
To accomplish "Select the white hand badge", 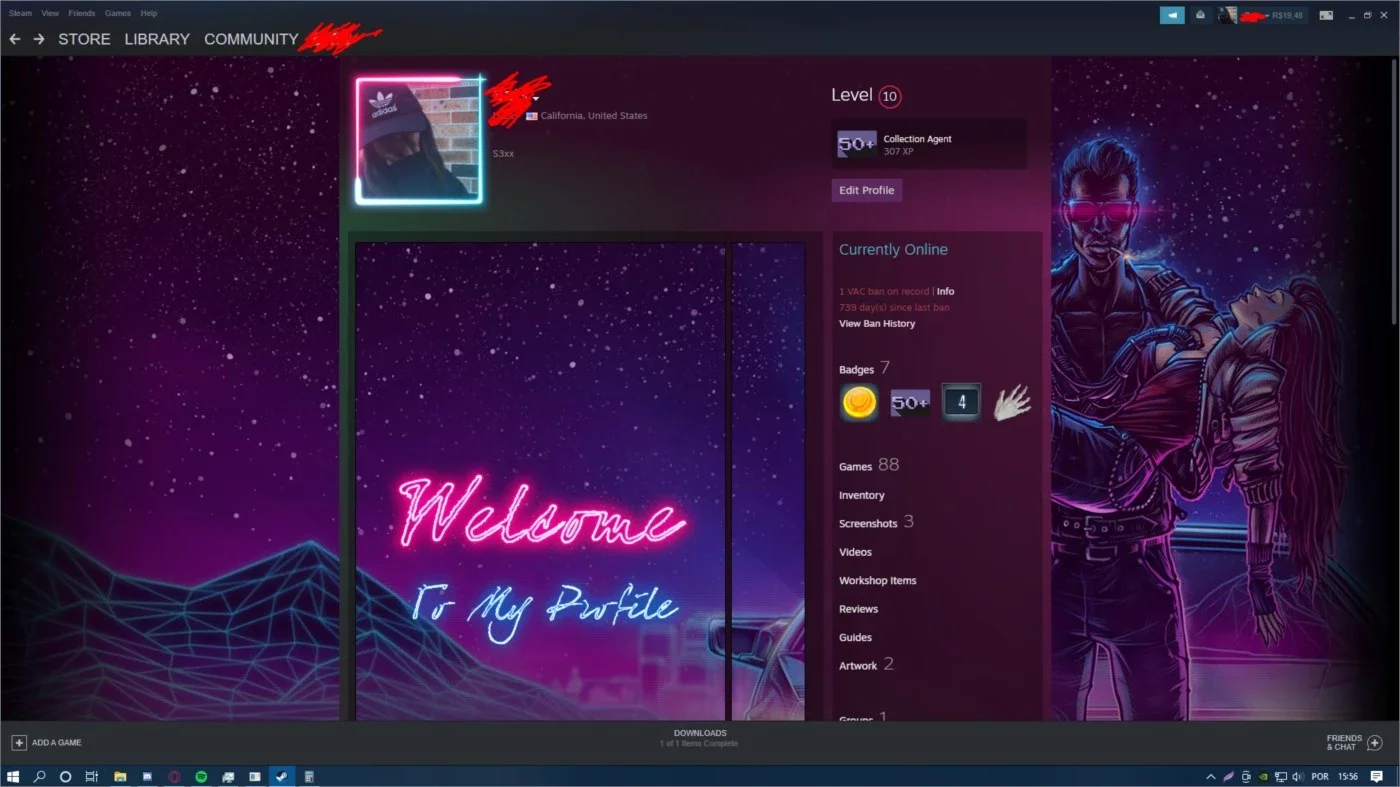I will click(1011, 402).
